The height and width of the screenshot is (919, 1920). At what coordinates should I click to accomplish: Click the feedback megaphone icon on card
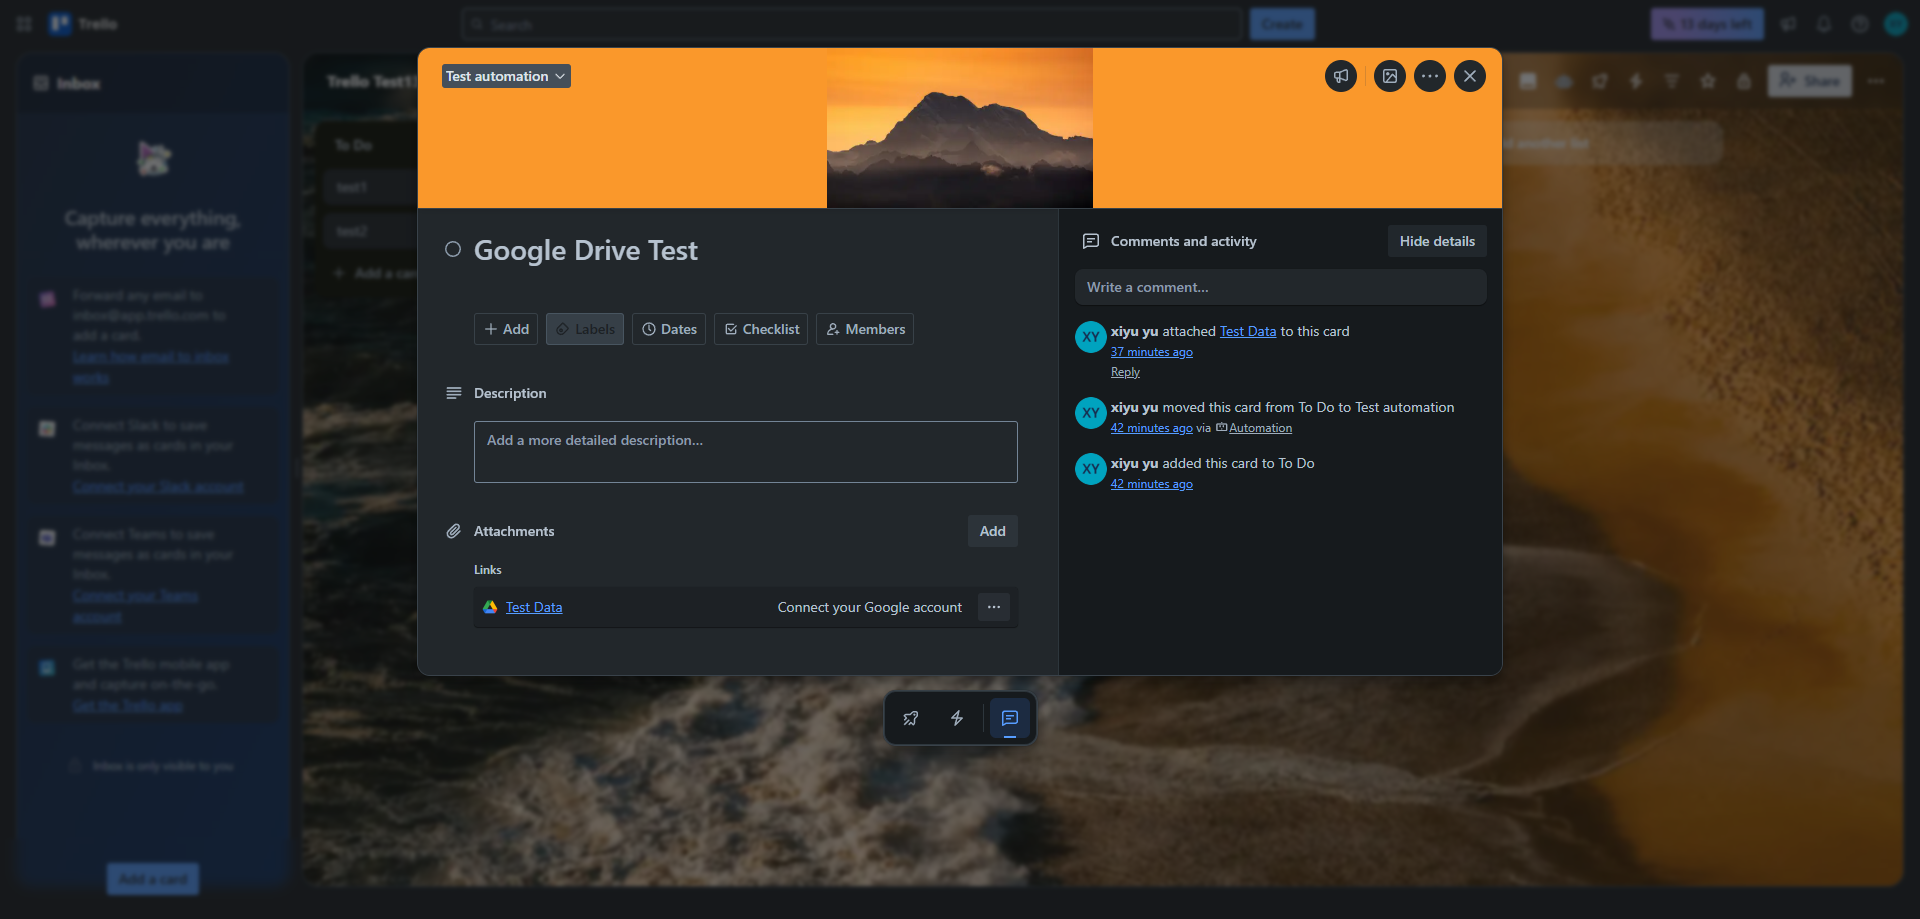point(1341,76)
